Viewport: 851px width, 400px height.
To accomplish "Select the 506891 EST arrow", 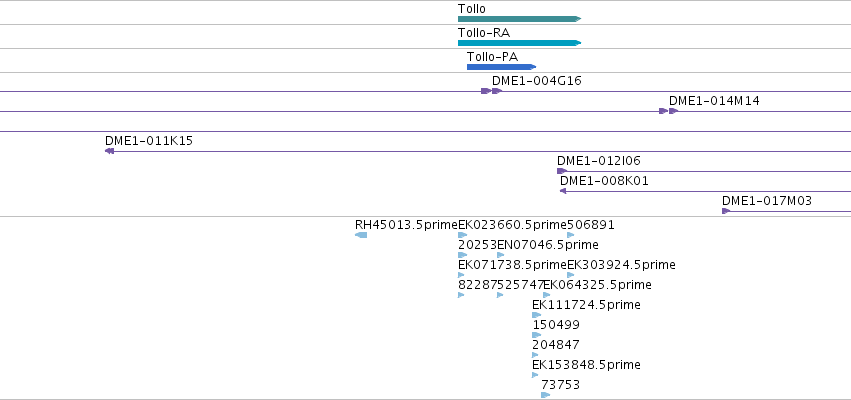I will [x=570, y=235].
